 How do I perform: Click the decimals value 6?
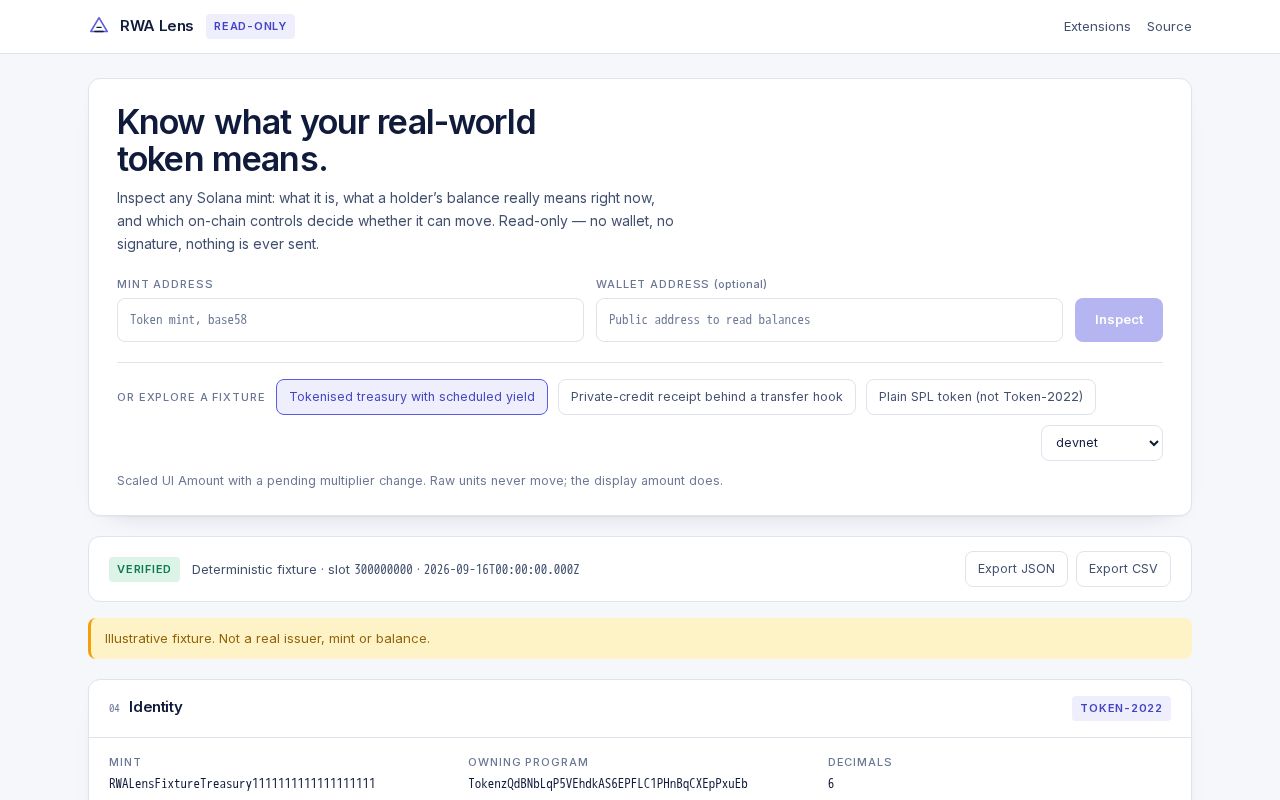[831, 784]
